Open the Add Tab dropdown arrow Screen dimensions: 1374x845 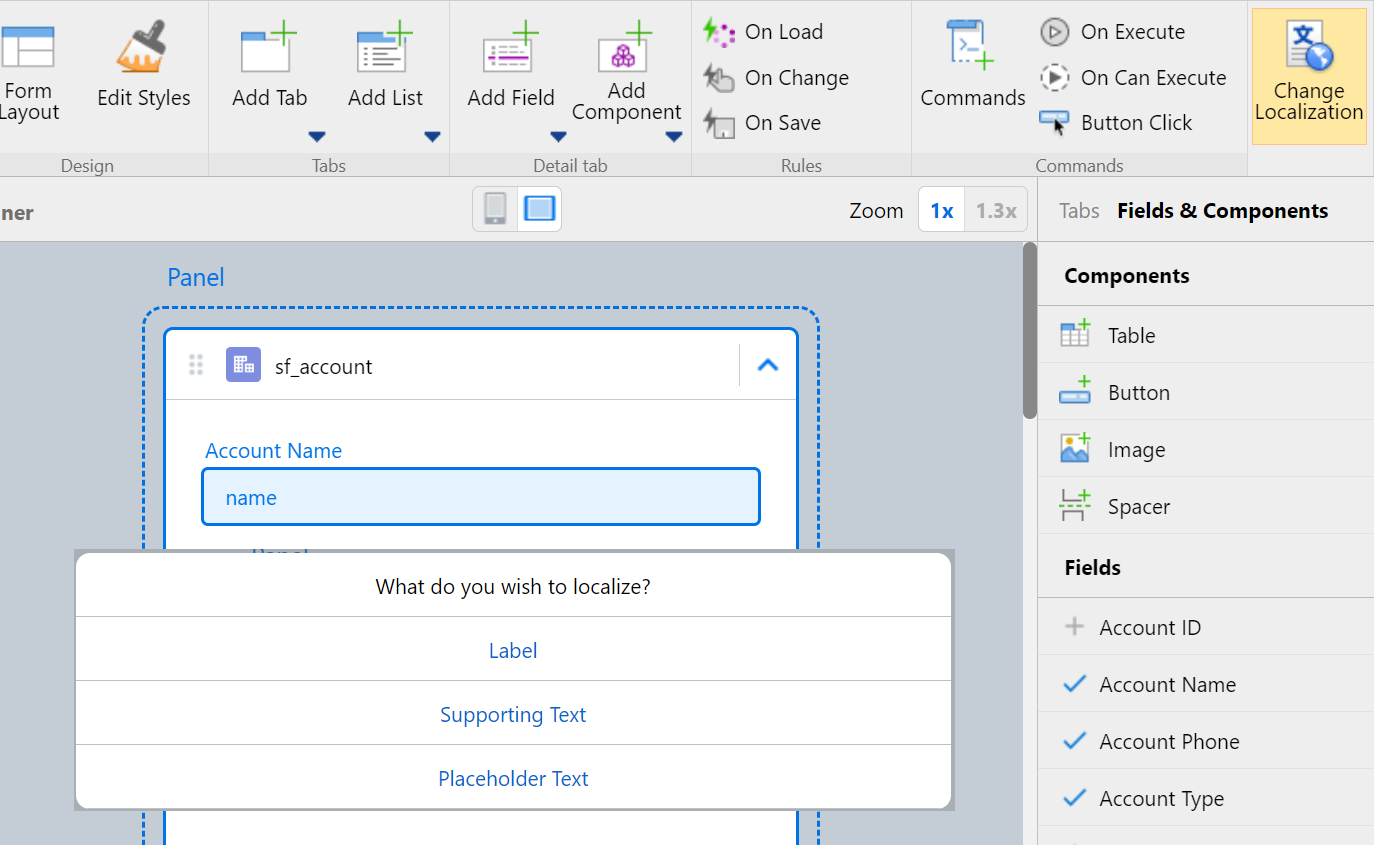pos(316,137)
